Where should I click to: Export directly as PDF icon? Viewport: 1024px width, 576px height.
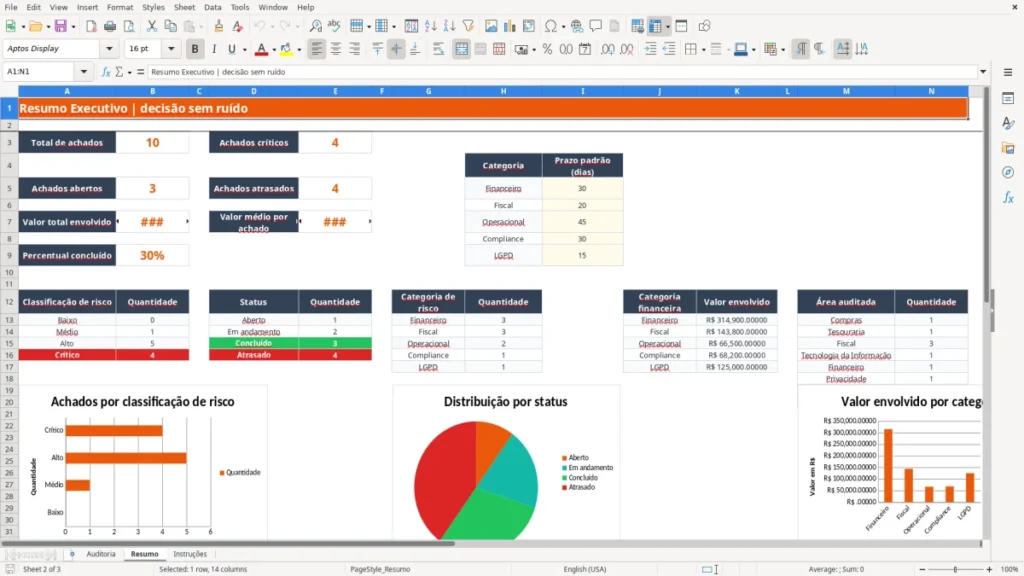[x=91, y=26]
